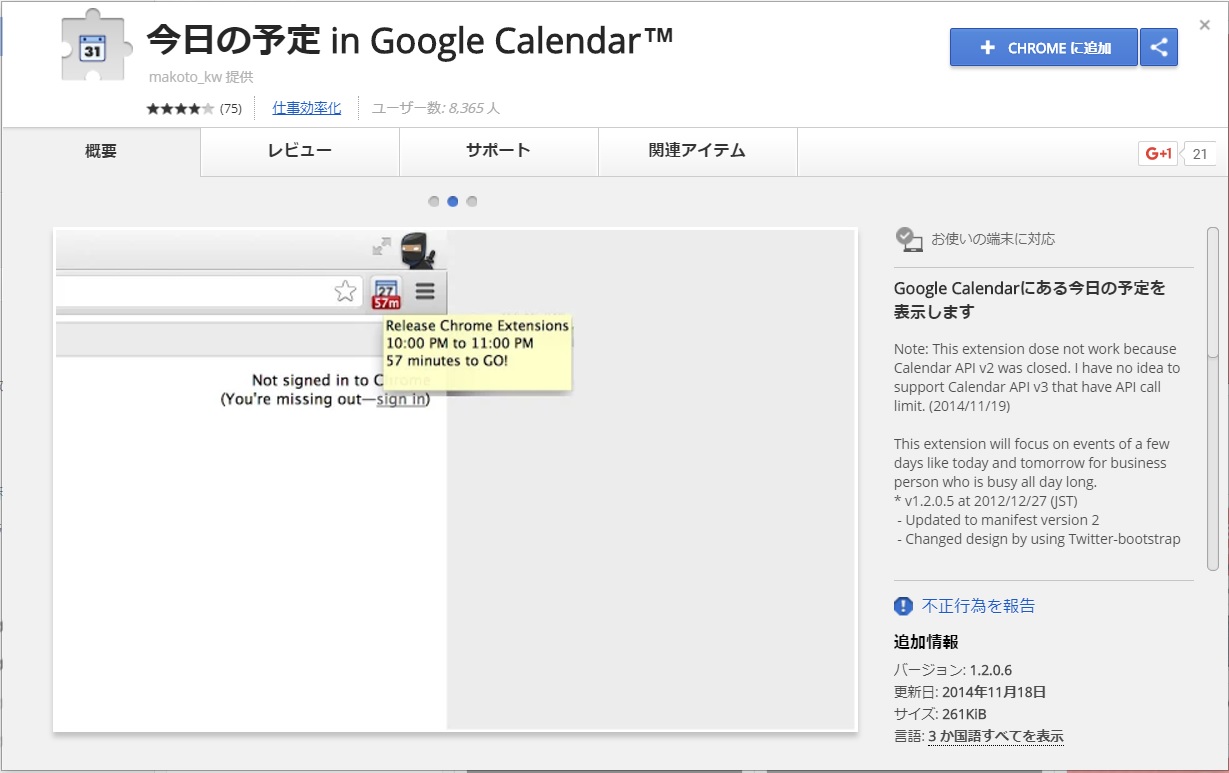Screen dimensions: 1229x773
Task: Select the second carousel navigation dot
Action: coord(452,201)
